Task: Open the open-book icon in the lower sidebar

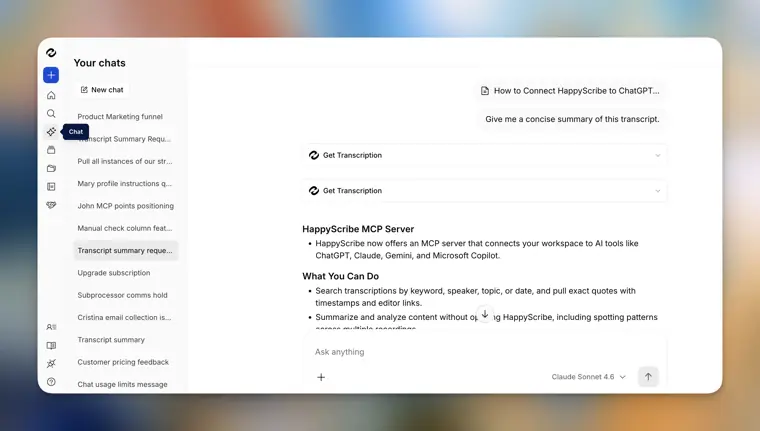Action: click(51, 346)
